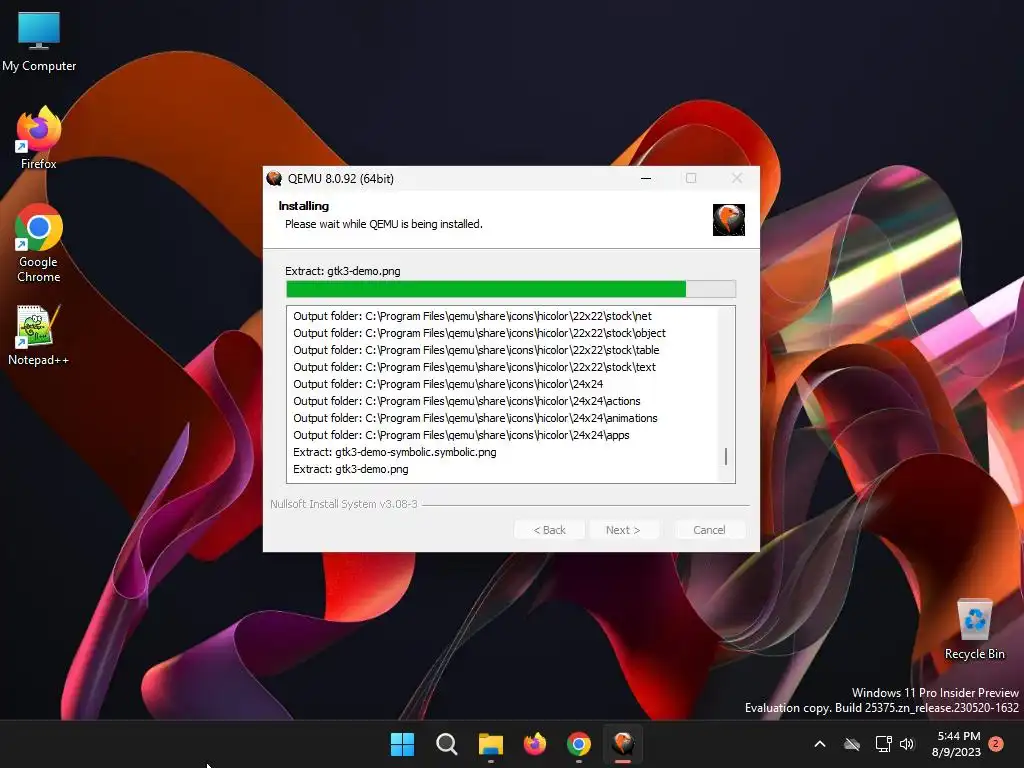The width and height of the screenshot is (1024, 768).
Task: Click the green installation progress bar
Action: click(511, 289)
